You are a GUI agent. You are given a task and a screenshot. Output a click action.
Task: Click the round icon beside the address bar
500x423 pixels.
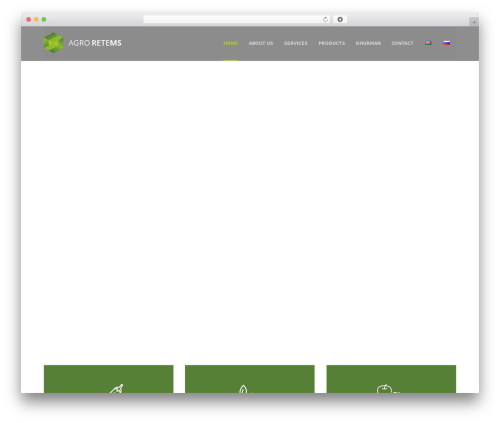click(x=340, y=19)
